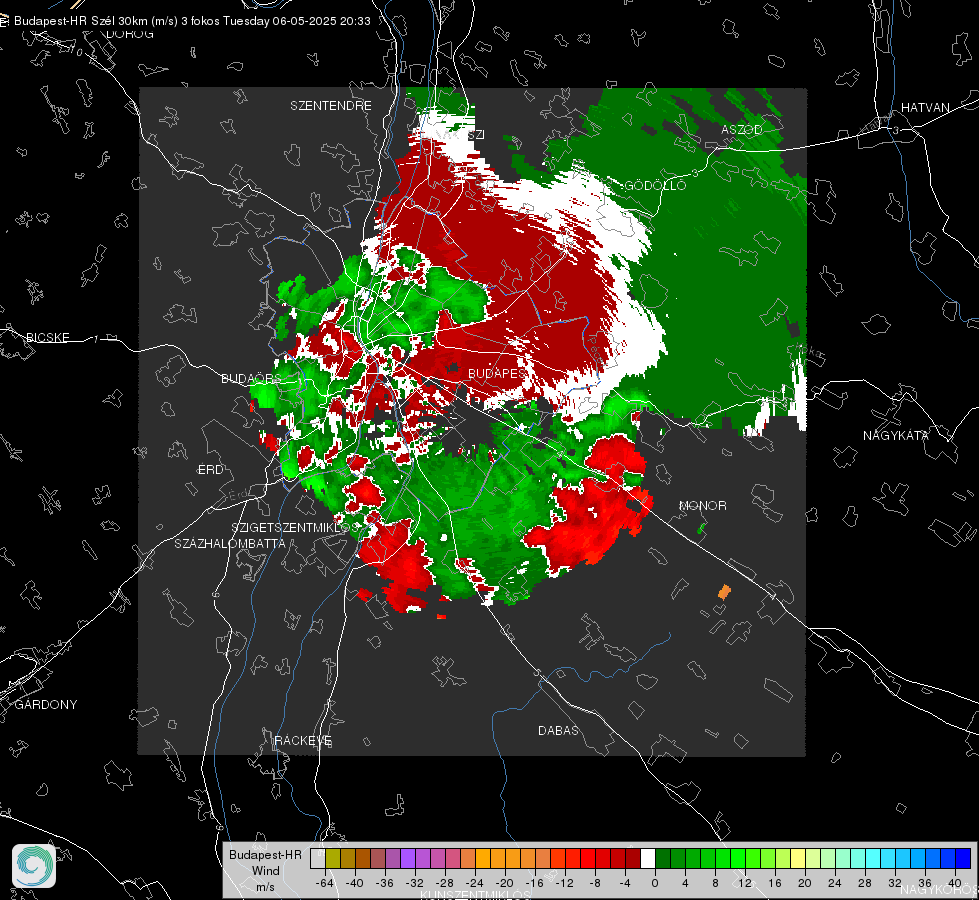The height and width of the screenshot is (900, 979).
Task: Click the -64 legend value
Action: point(325,883)
